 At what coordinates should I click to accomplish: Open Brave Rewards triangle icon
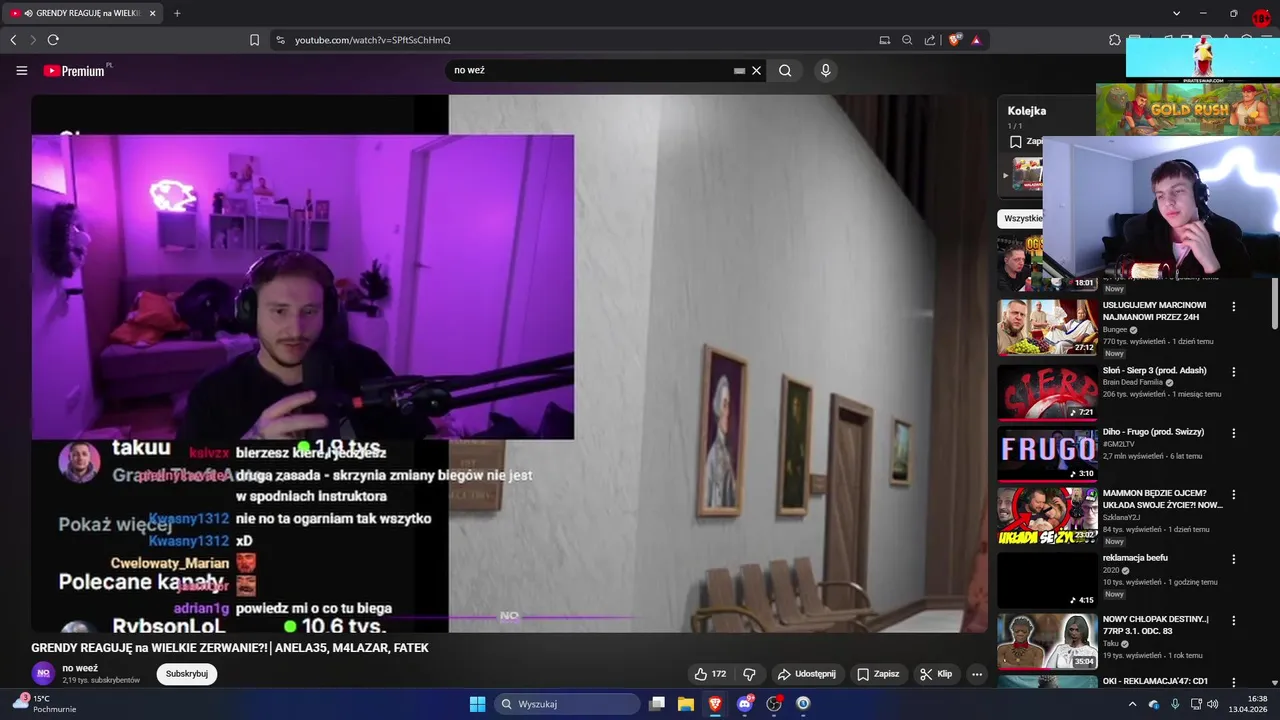(x=976, y=40)
